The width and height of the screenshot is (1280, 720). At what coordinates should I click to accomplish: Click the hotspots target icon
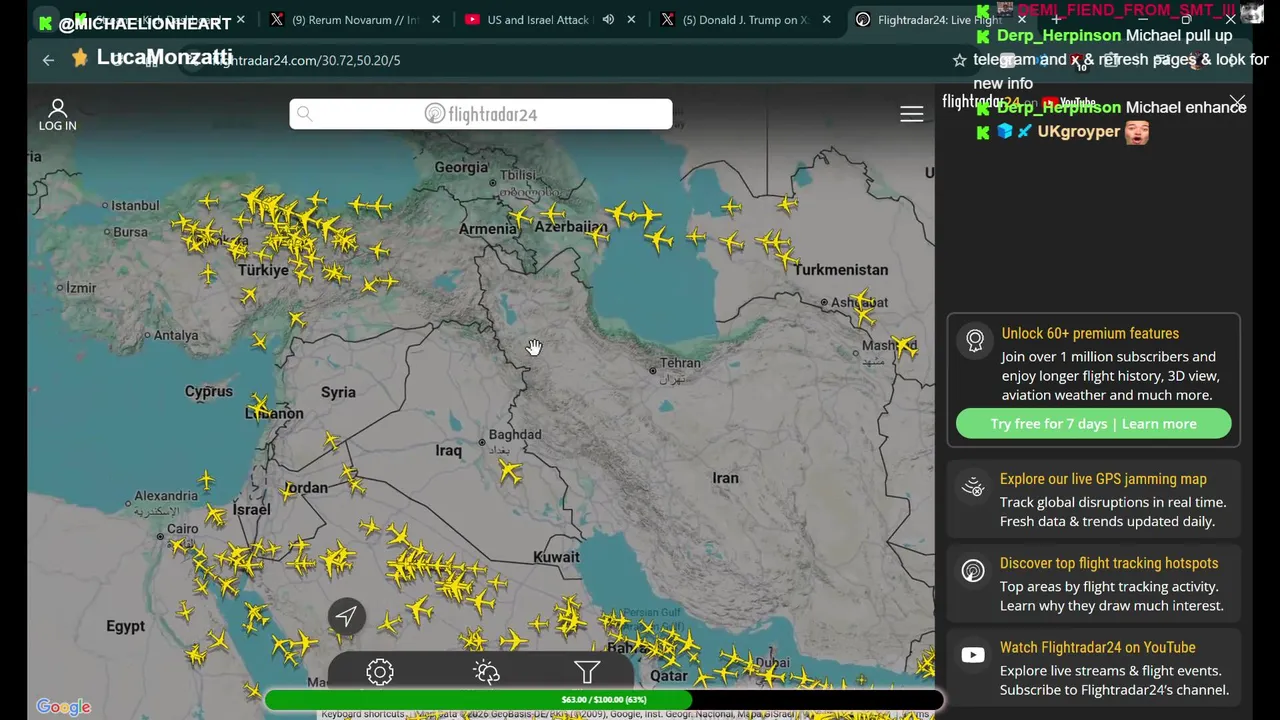pyautogui.click(x=973, y=571)
